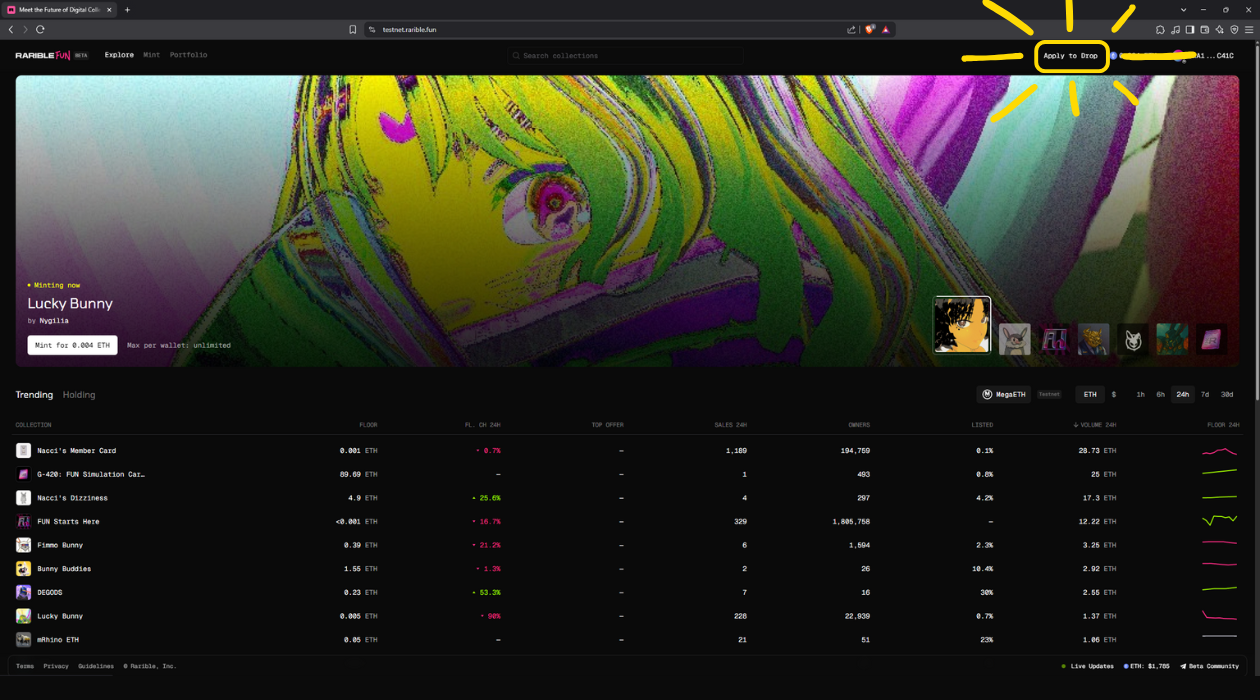Image resolution: width=1260 pixels, height=700 pixels.
Task: Click the browser address bar URL
Action: pyautogui.click(x=410, y=30)
